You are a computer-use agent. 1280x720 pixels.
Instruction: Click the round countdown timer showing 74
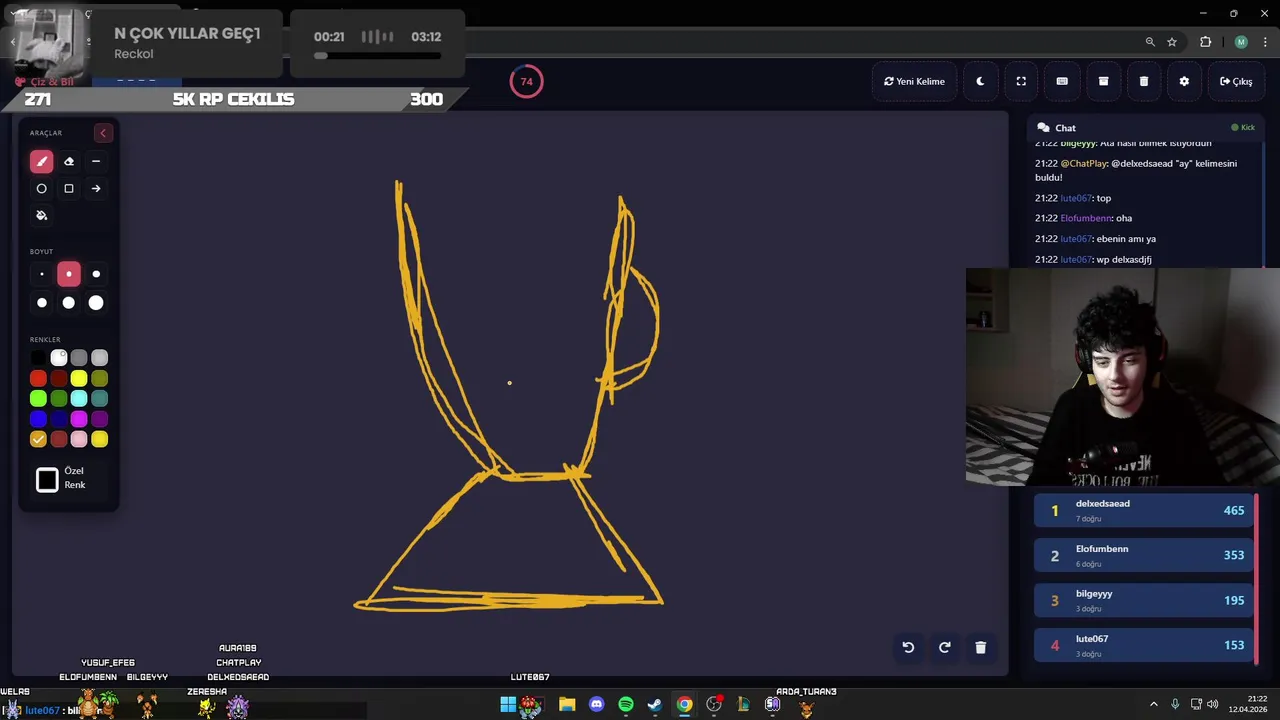(526, 81)
